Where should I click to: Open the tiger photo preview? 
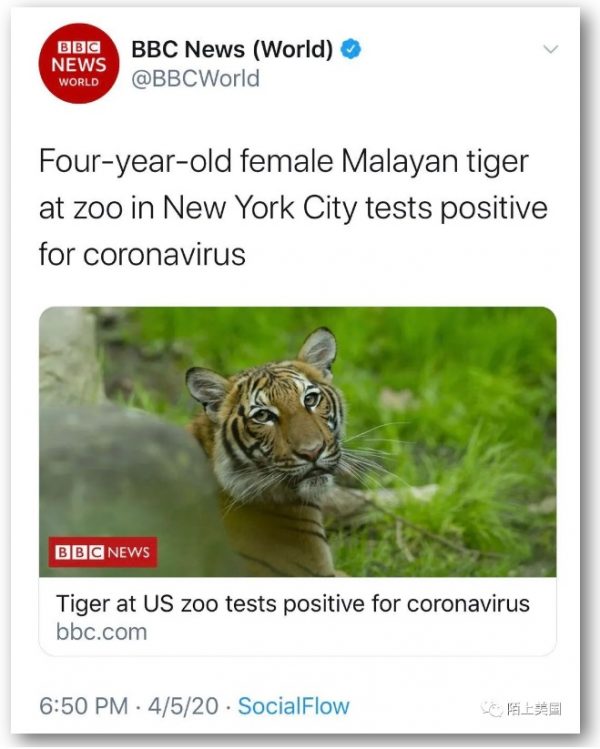tap(298, 442)
